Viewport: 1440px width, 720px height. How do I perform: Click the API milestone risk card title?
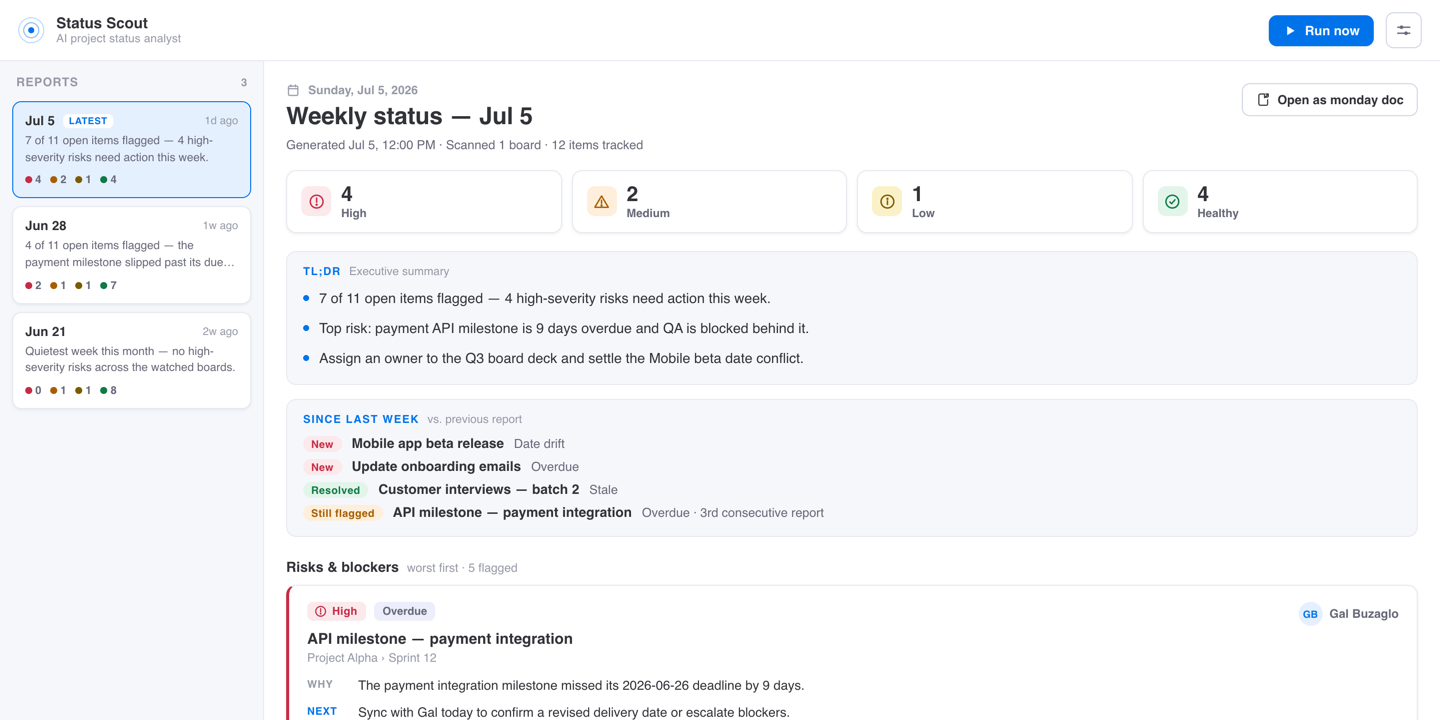coord(440,638)
